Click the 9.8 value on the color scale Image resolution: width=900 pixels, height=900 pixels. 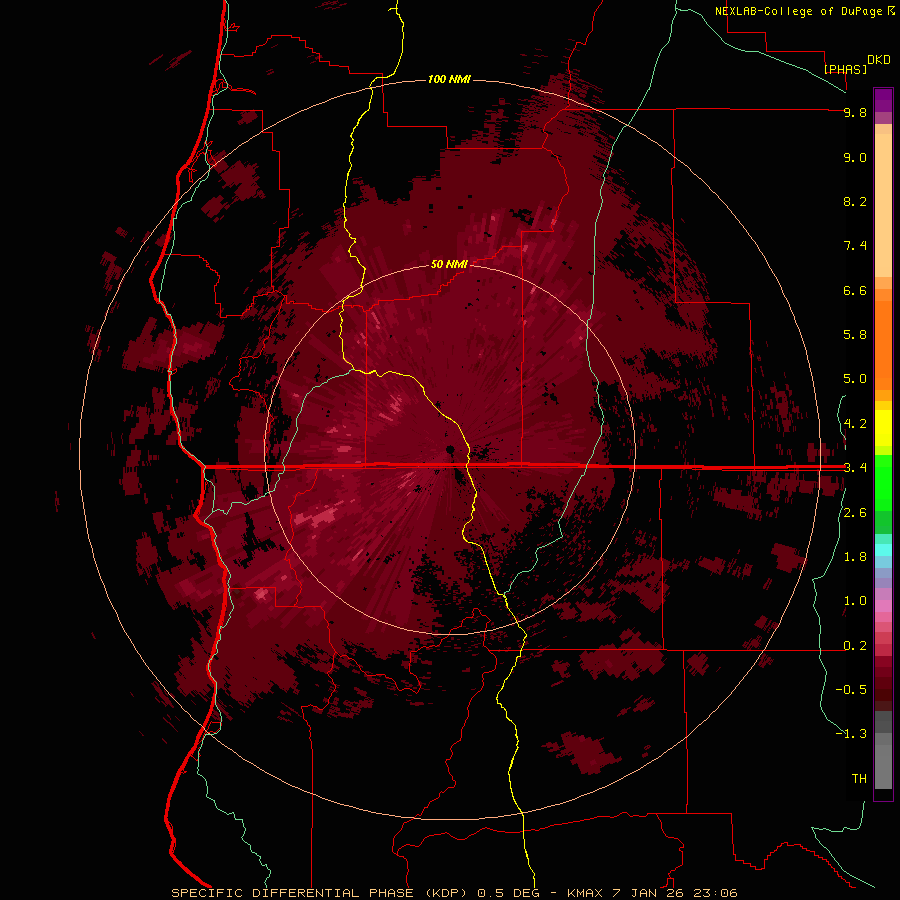point(854,113)
